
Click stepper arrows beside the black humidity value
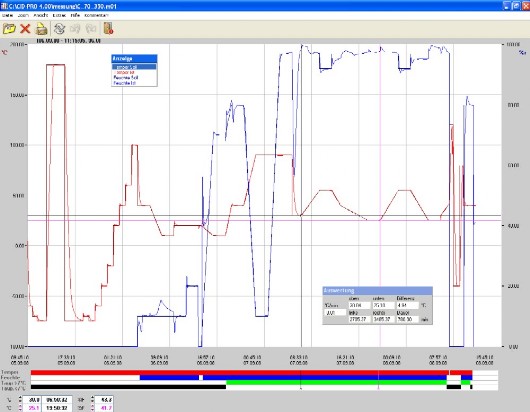[92, 400]
